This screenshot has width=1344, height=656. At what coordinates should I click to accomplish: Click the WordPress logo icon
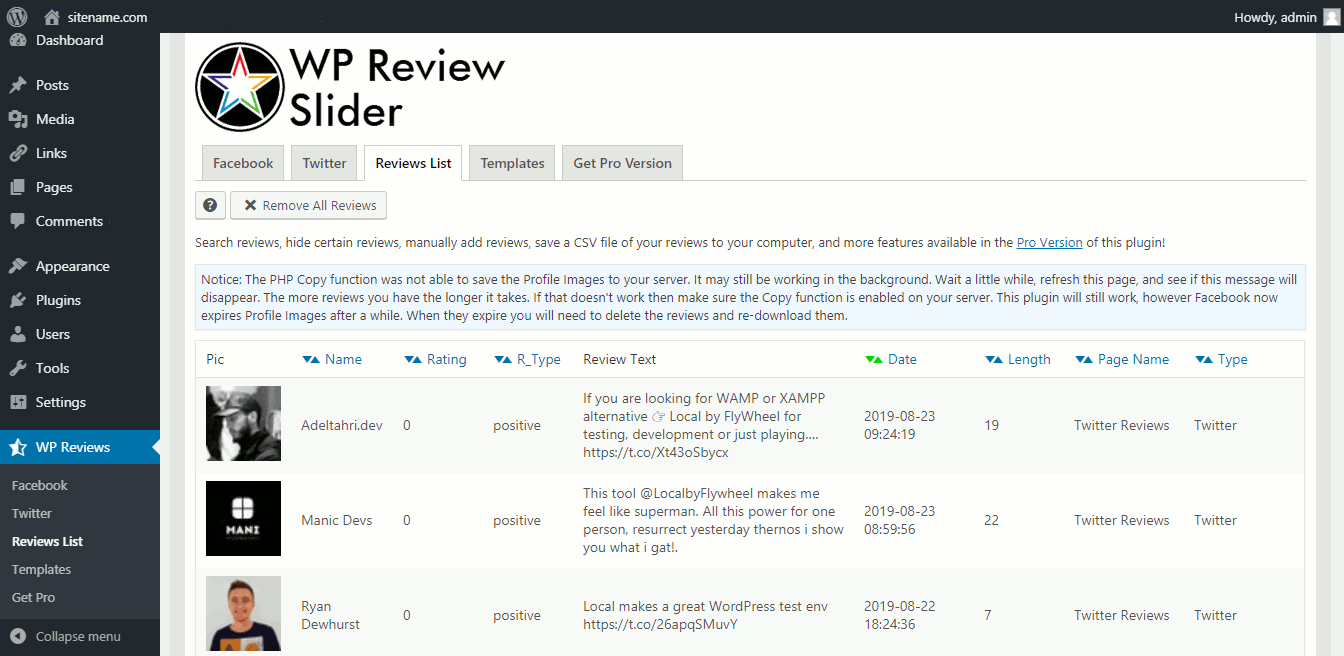[17, 16]
